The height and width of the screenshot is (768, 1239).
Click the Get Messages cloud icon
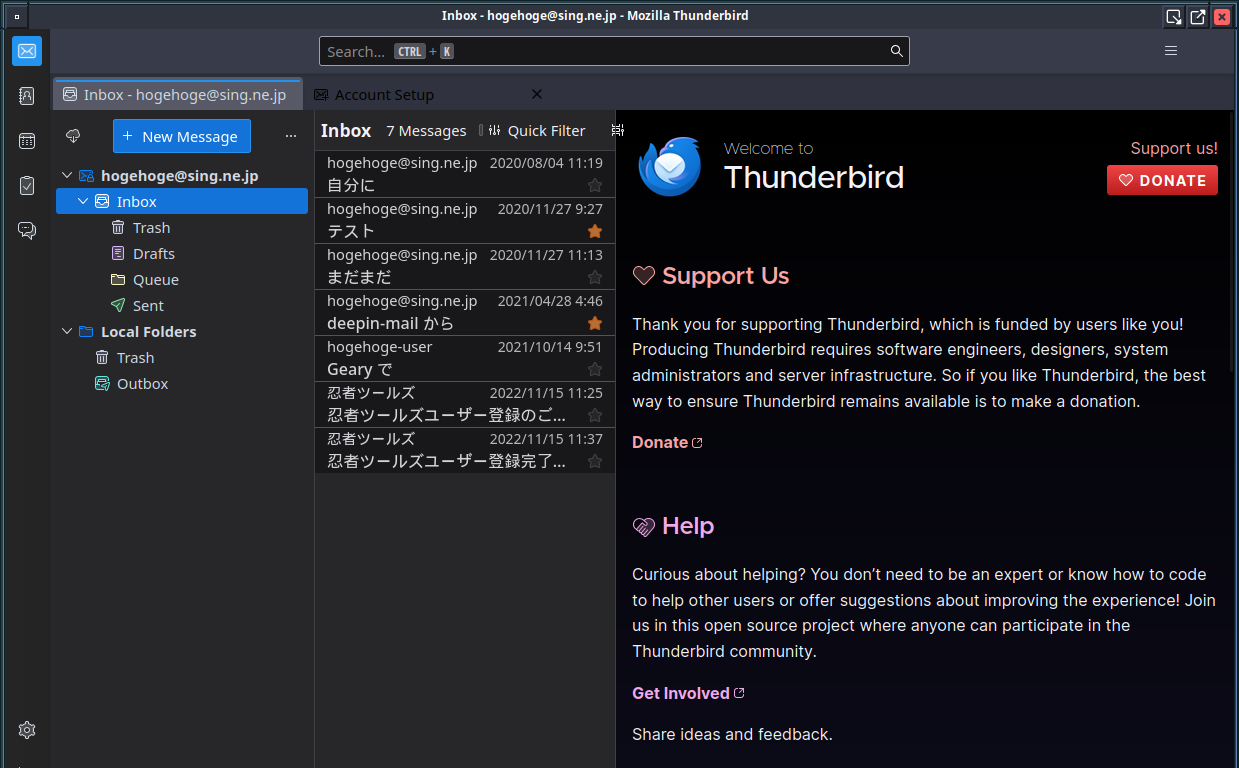point(73,136)
